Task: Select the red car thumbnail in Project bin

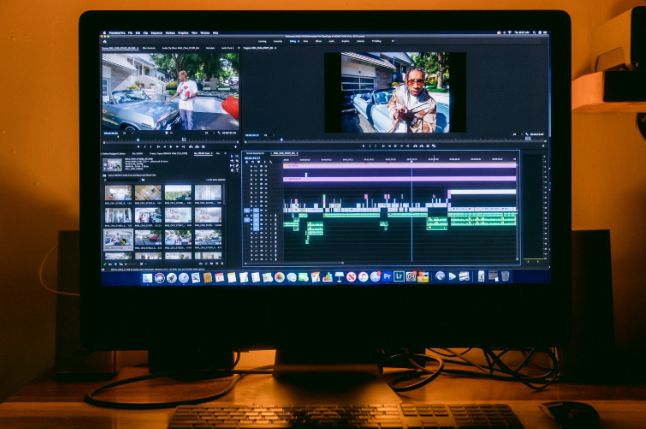Action: pyautogui.click(x=148, y=238)
